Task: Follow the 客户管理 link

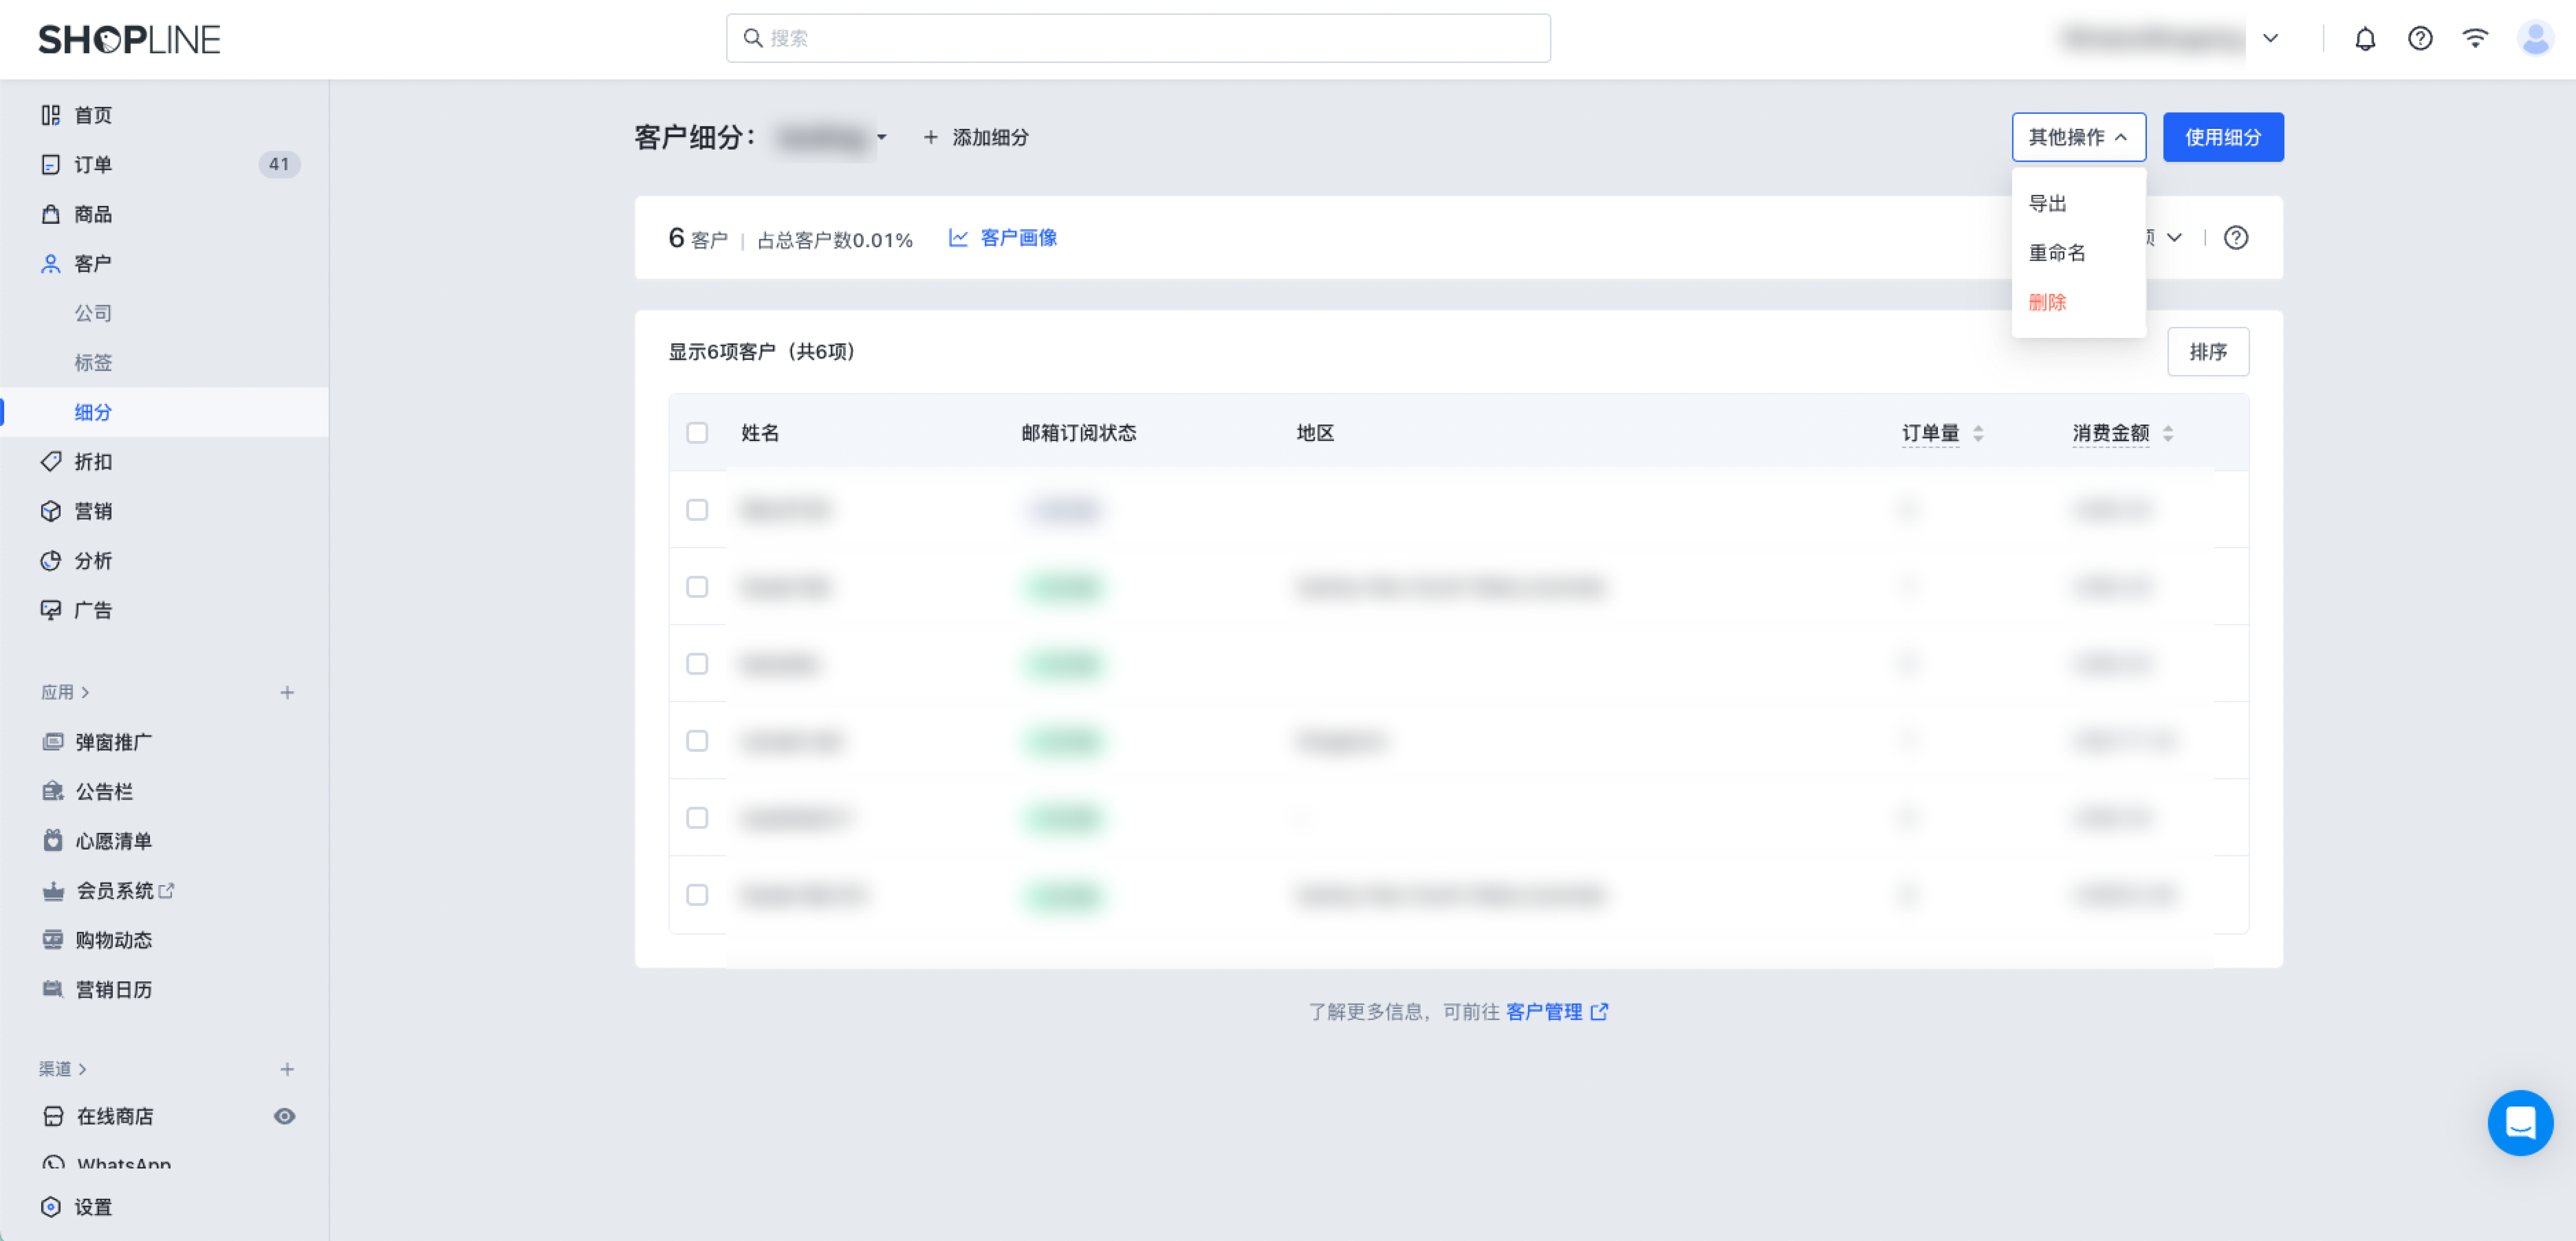Action: point(1544,1012)
